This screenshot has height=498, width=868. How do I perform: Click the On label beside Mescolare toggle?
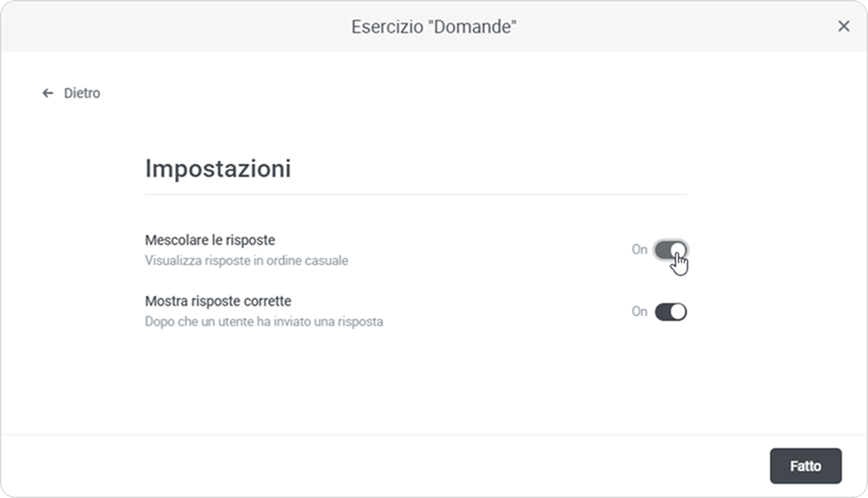[x=639, y=250]
